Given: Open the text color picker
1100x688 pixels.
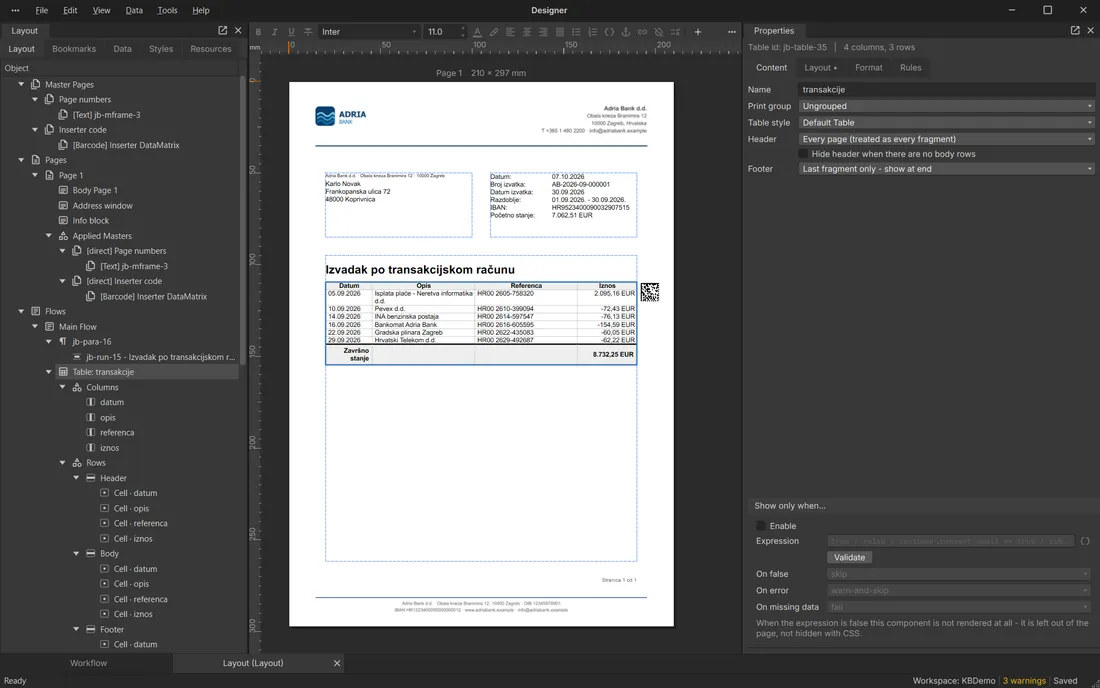Looking at the screenshot, I should click(477, 32).
